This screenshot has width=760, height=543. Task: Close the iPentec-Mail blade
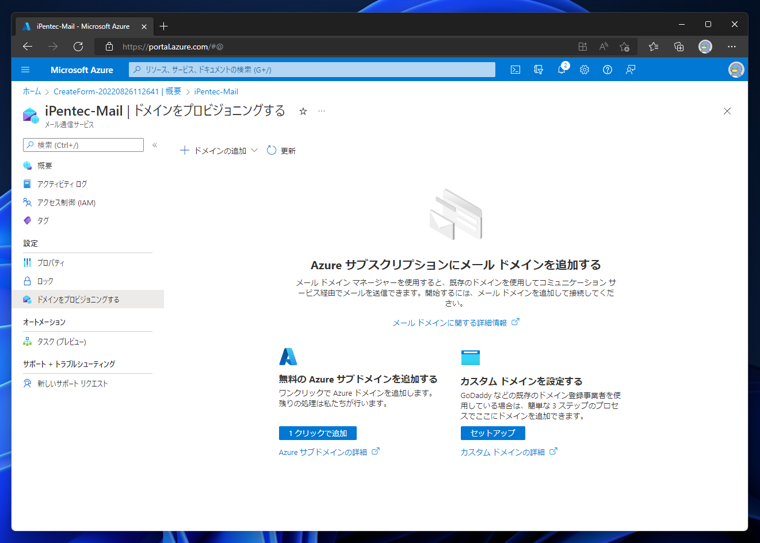[x=727, y=111]
